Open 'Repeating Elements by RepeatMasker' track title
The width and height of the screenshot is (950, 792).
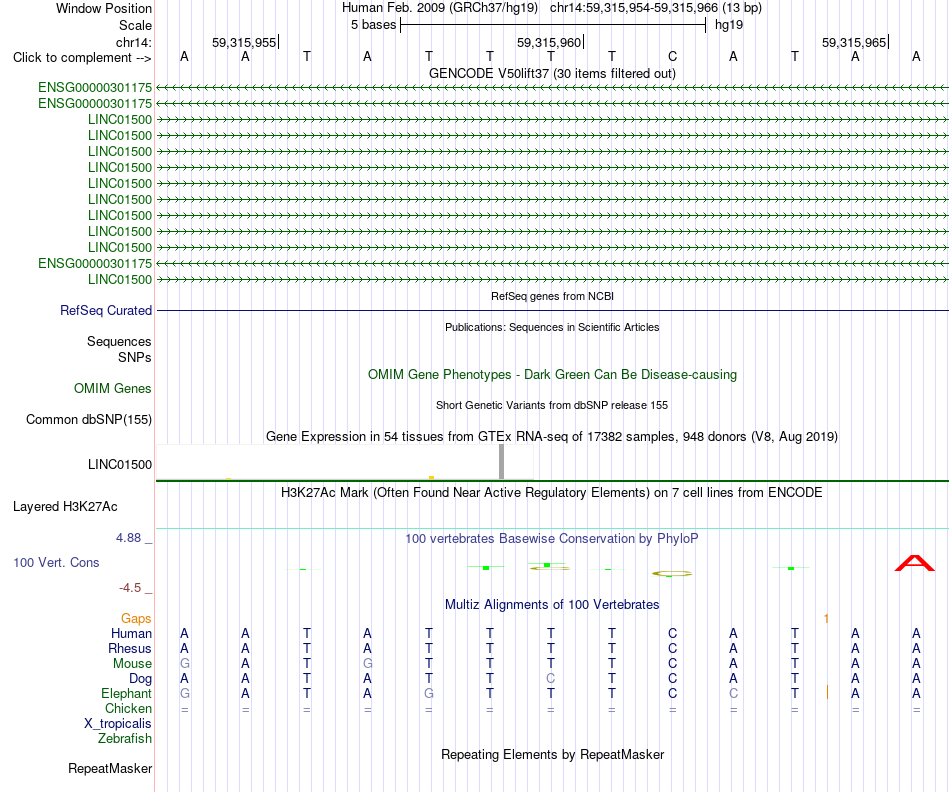(552, 755)
